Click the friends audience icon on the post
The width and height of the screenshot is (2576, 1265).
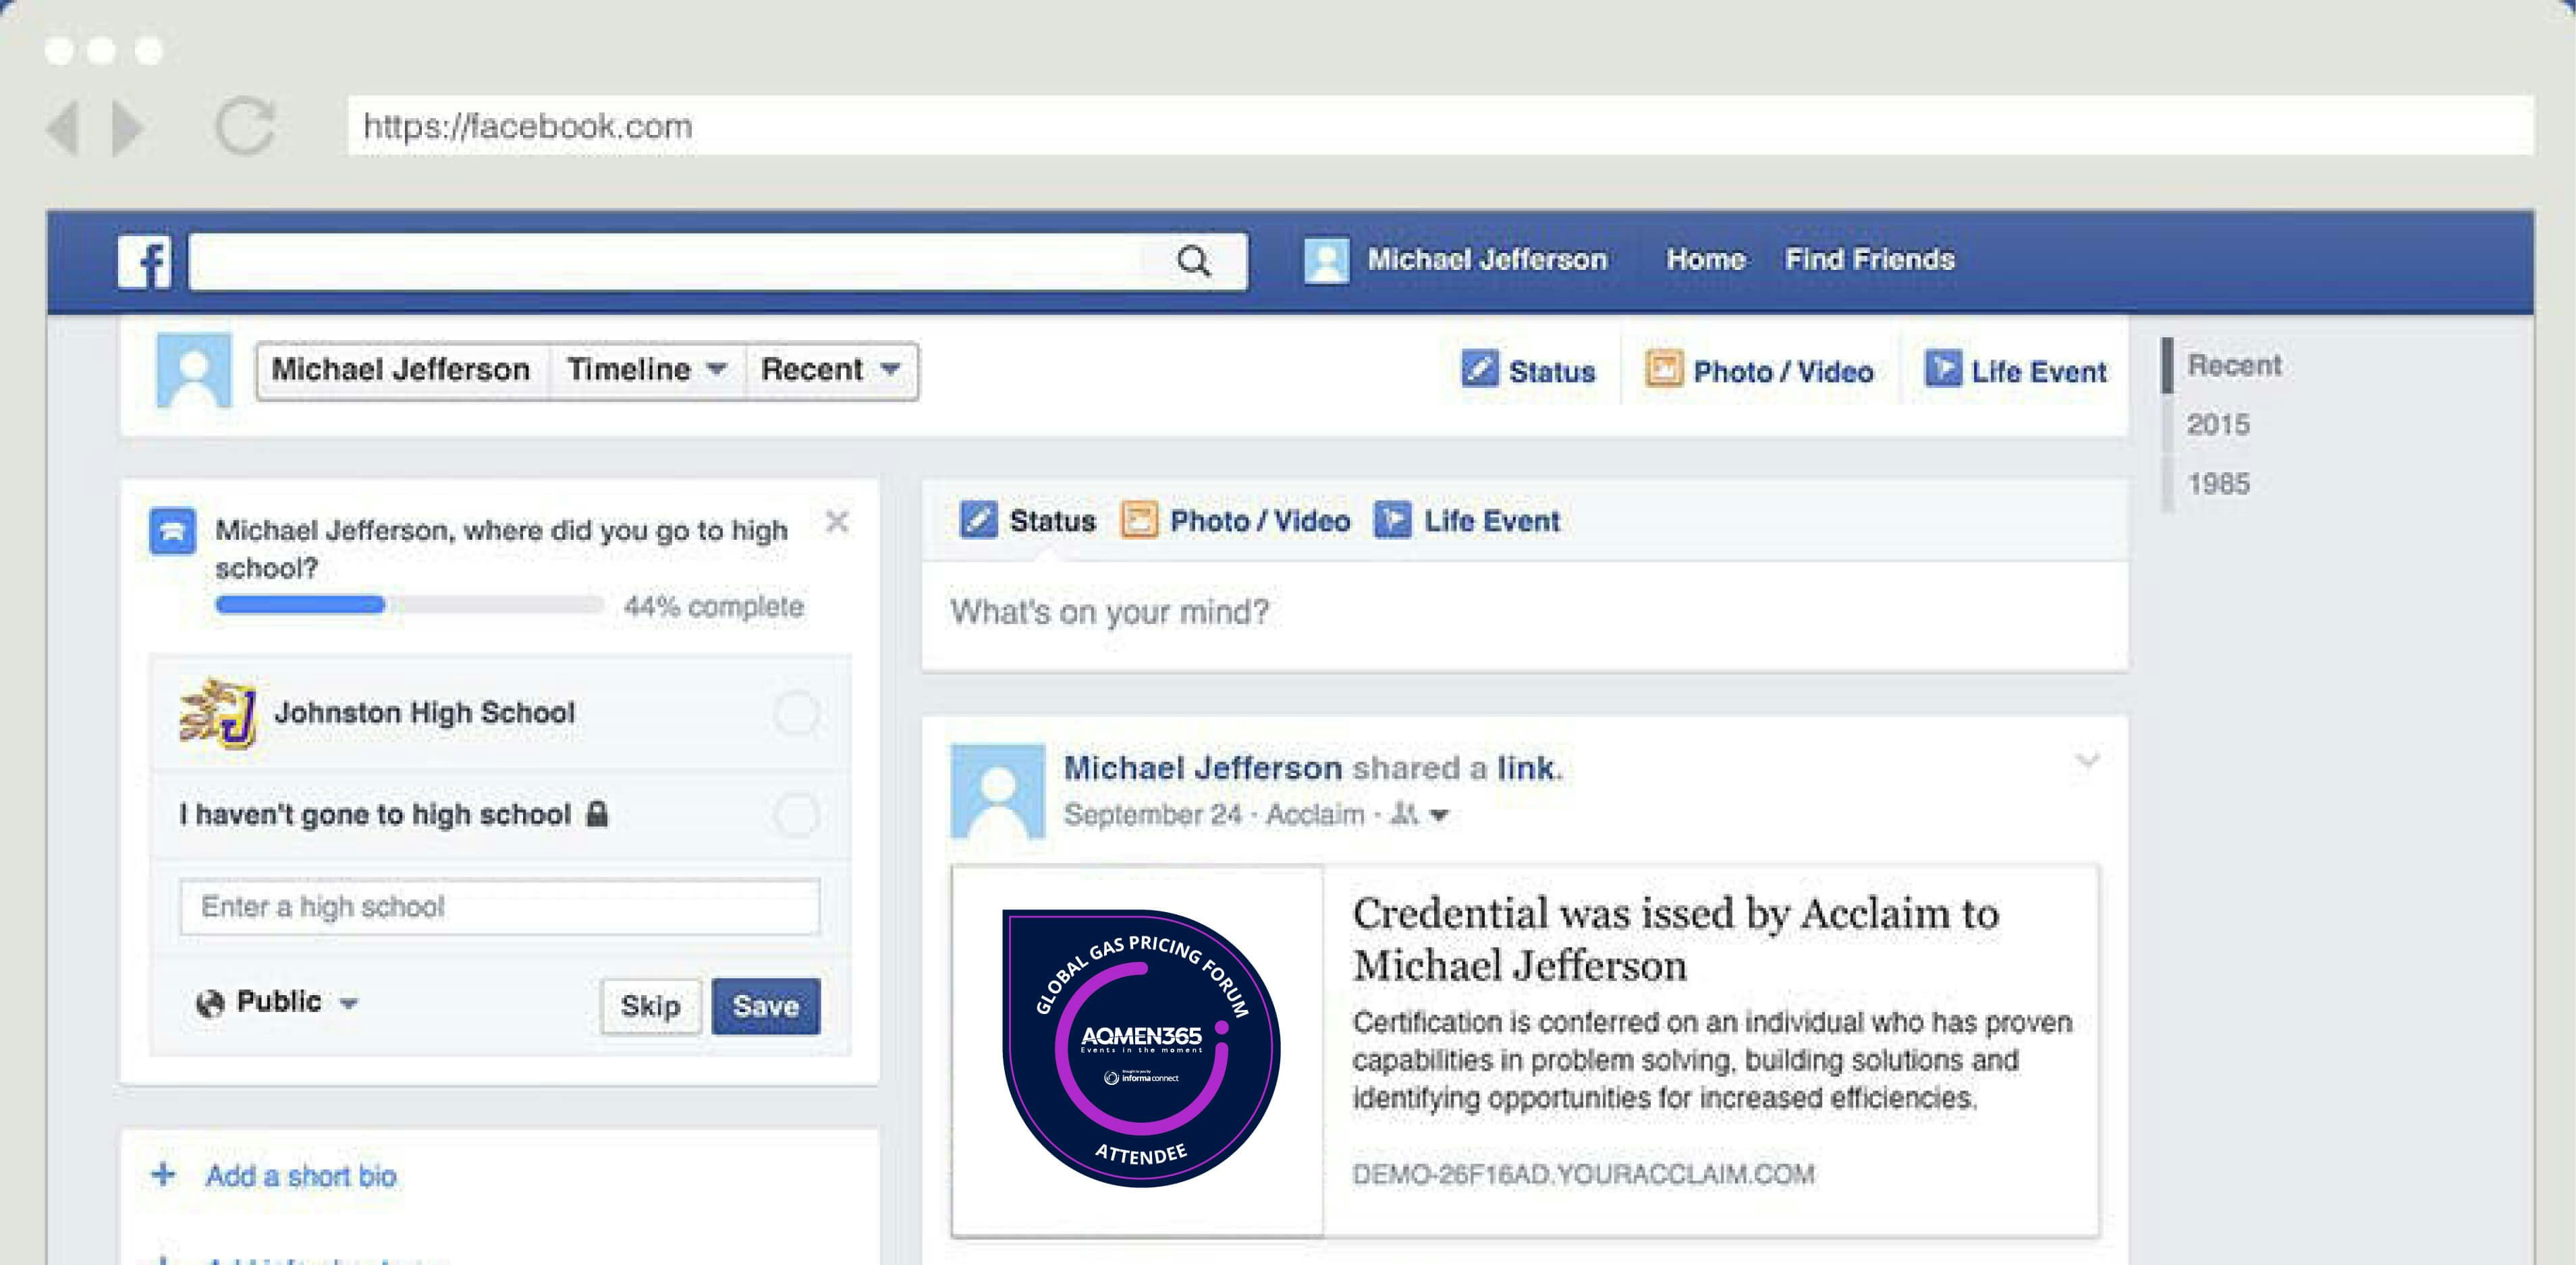[x=1405, y=814]
